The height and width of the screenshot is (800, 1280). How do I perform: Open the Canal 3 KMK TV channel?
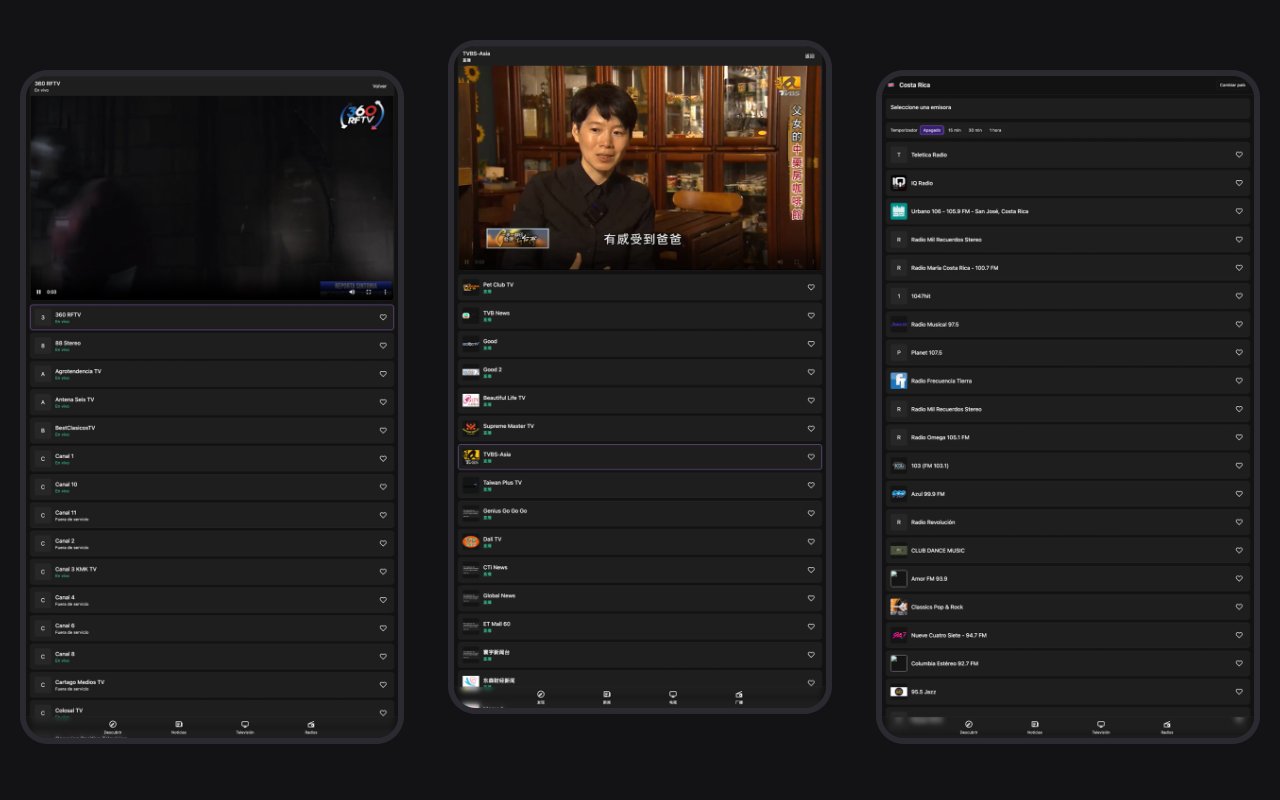212,571
